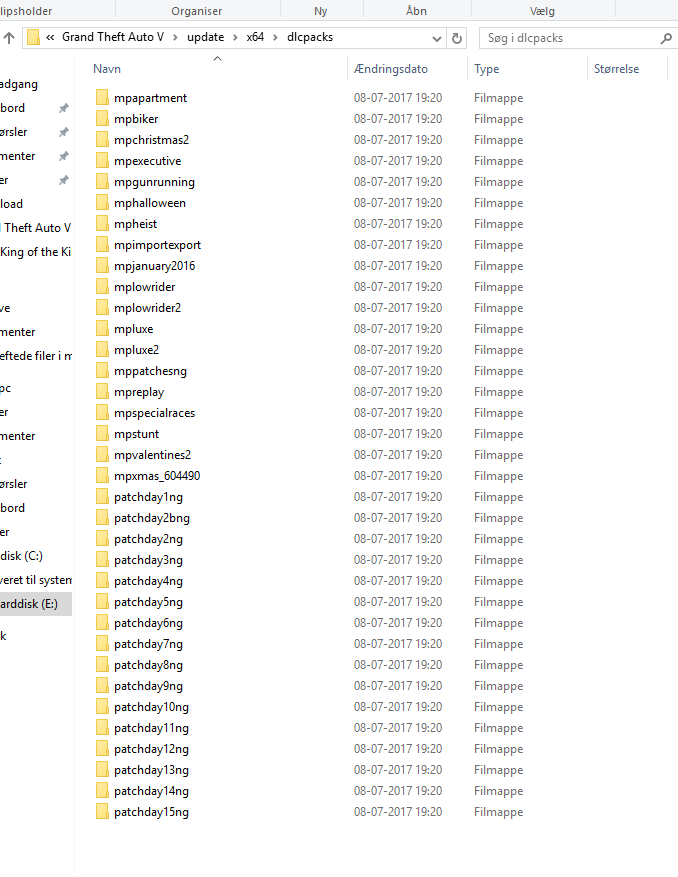Click patchday13ng folder name
This screenshot has width=678, height=877.
point(151,770)
